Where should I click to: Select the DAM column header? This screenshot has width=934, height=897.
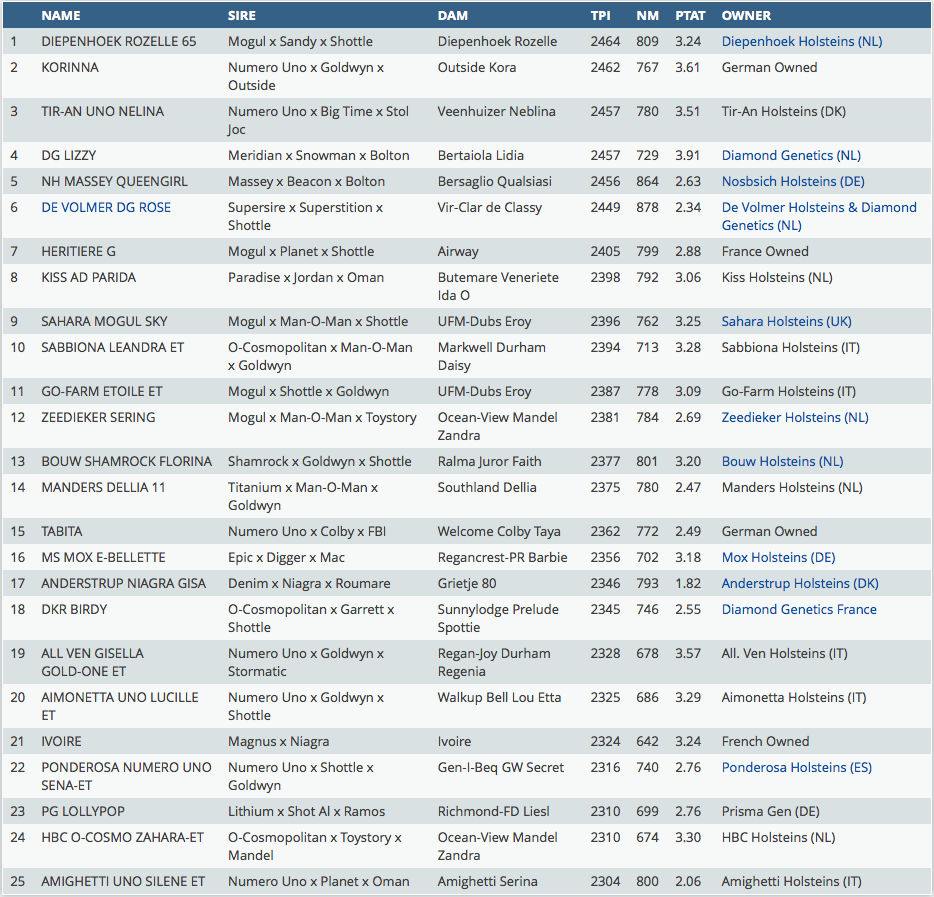[x=452, y=16]
